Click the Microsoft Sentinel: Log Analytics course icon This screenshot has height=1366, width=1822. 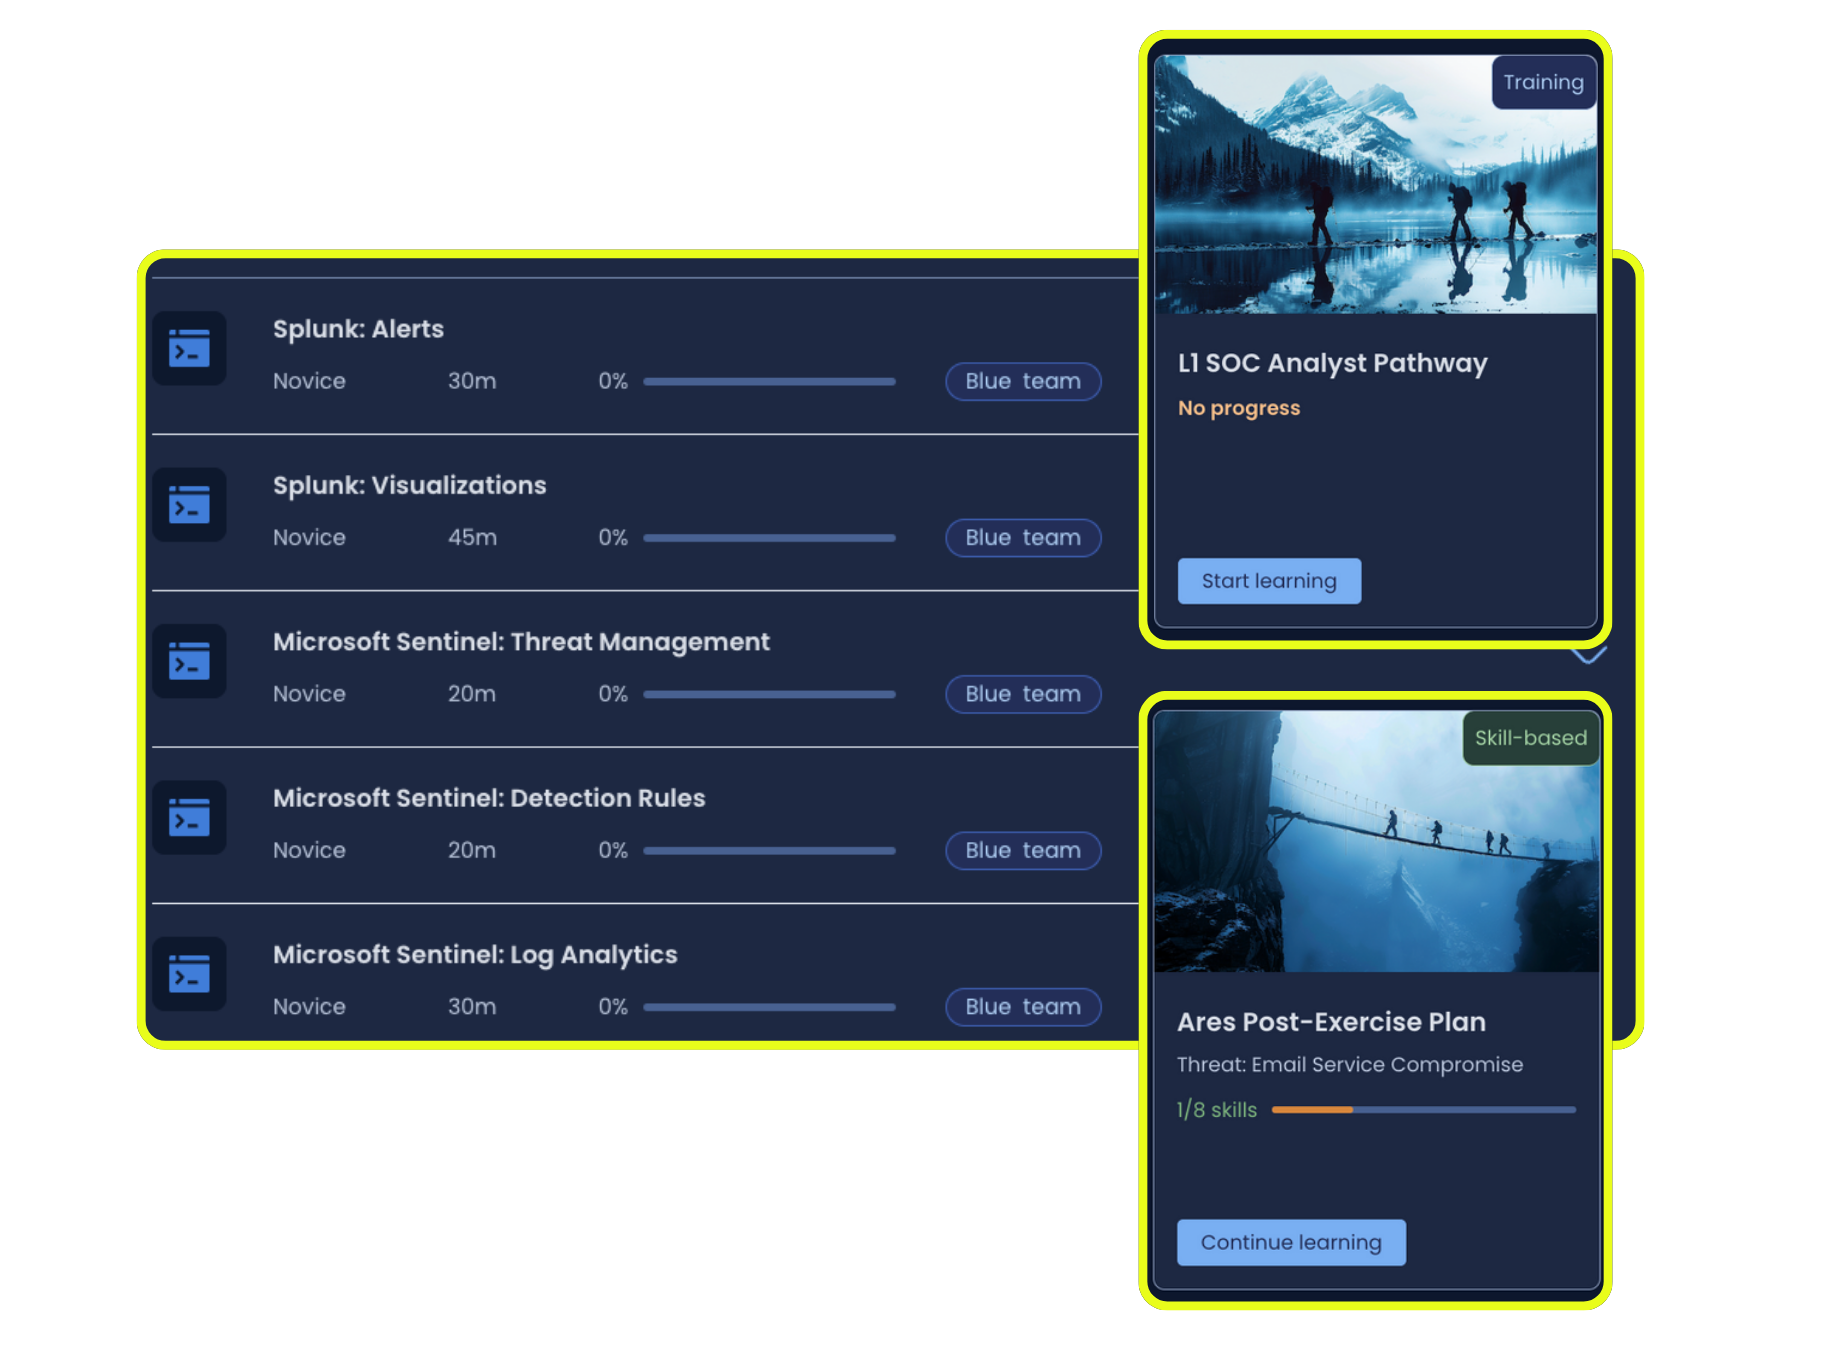click(189, 974)
